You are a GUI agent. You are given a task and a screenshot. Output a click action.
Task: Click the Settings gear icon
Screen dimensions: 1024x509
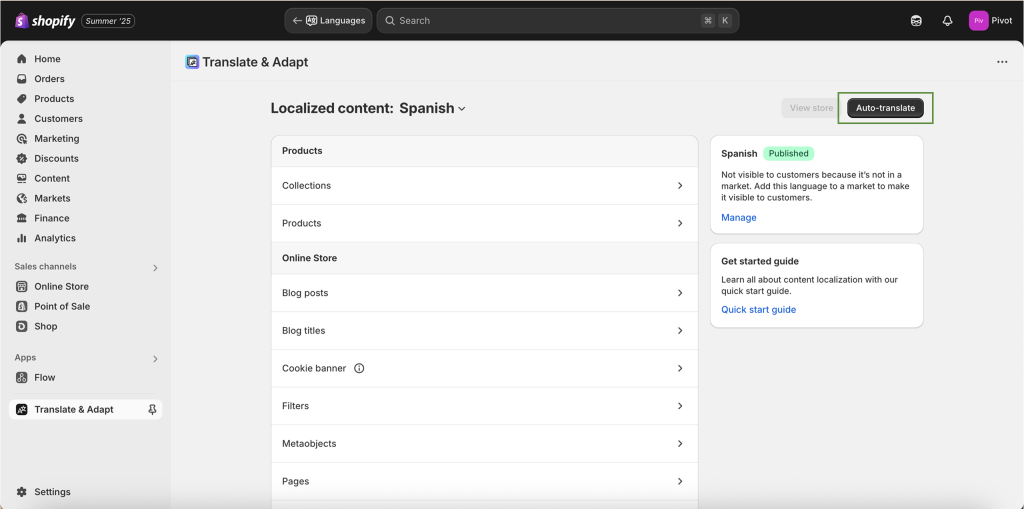[x=22, y=492]
